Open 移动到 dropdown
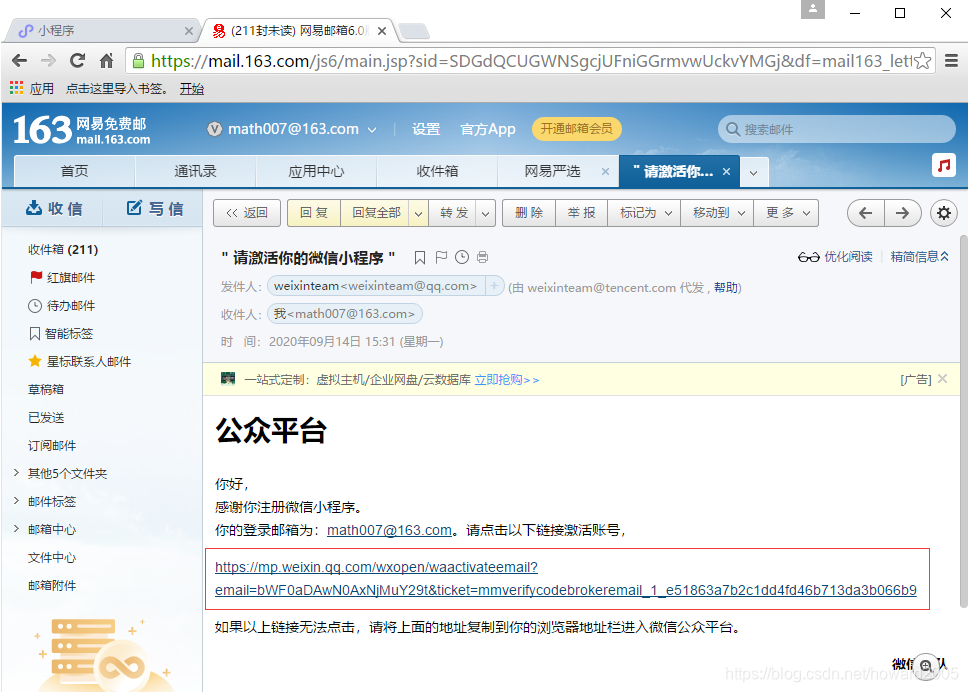 point(717,213)
